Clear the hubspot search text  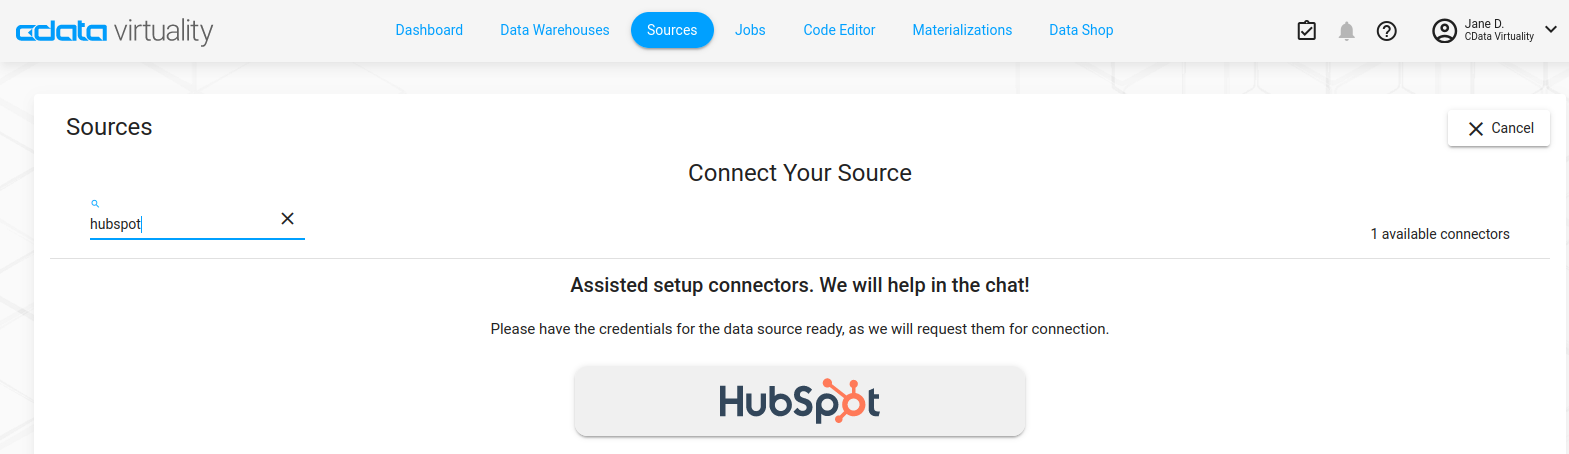pyautogui.click(x=287, y=219)
